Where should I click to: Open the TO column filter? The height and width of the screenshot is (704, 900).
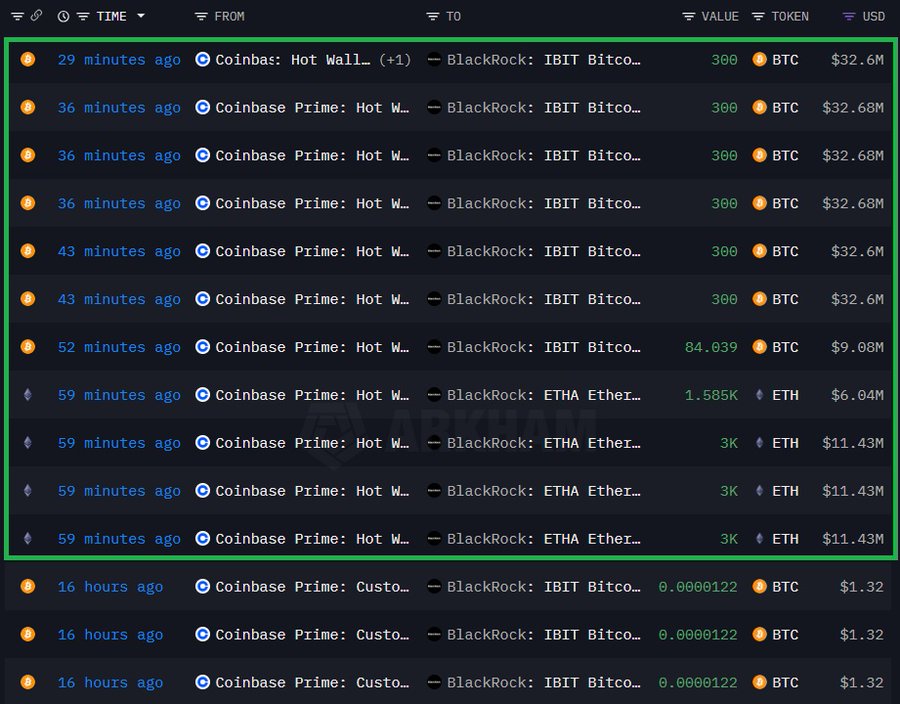click(x=432, y=16)
